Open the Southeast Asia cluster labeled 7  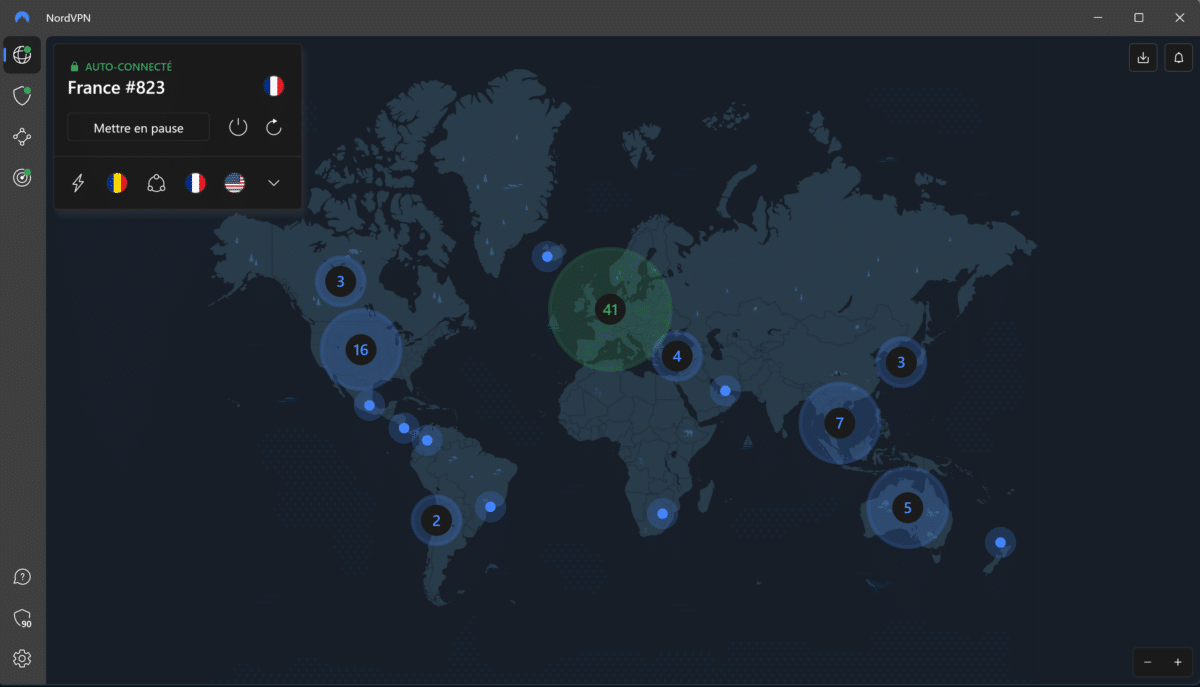click(839, 423)
